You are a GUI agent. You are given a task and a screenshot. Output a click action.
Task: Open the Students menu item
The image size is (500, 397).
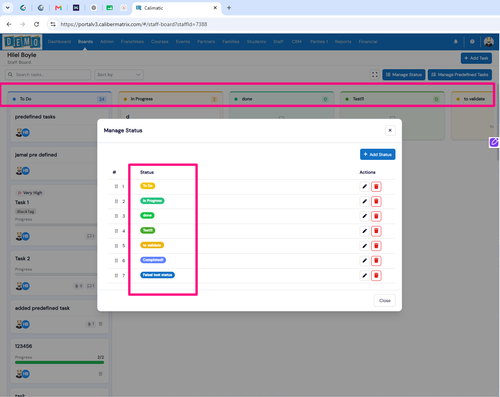(256, 42)
